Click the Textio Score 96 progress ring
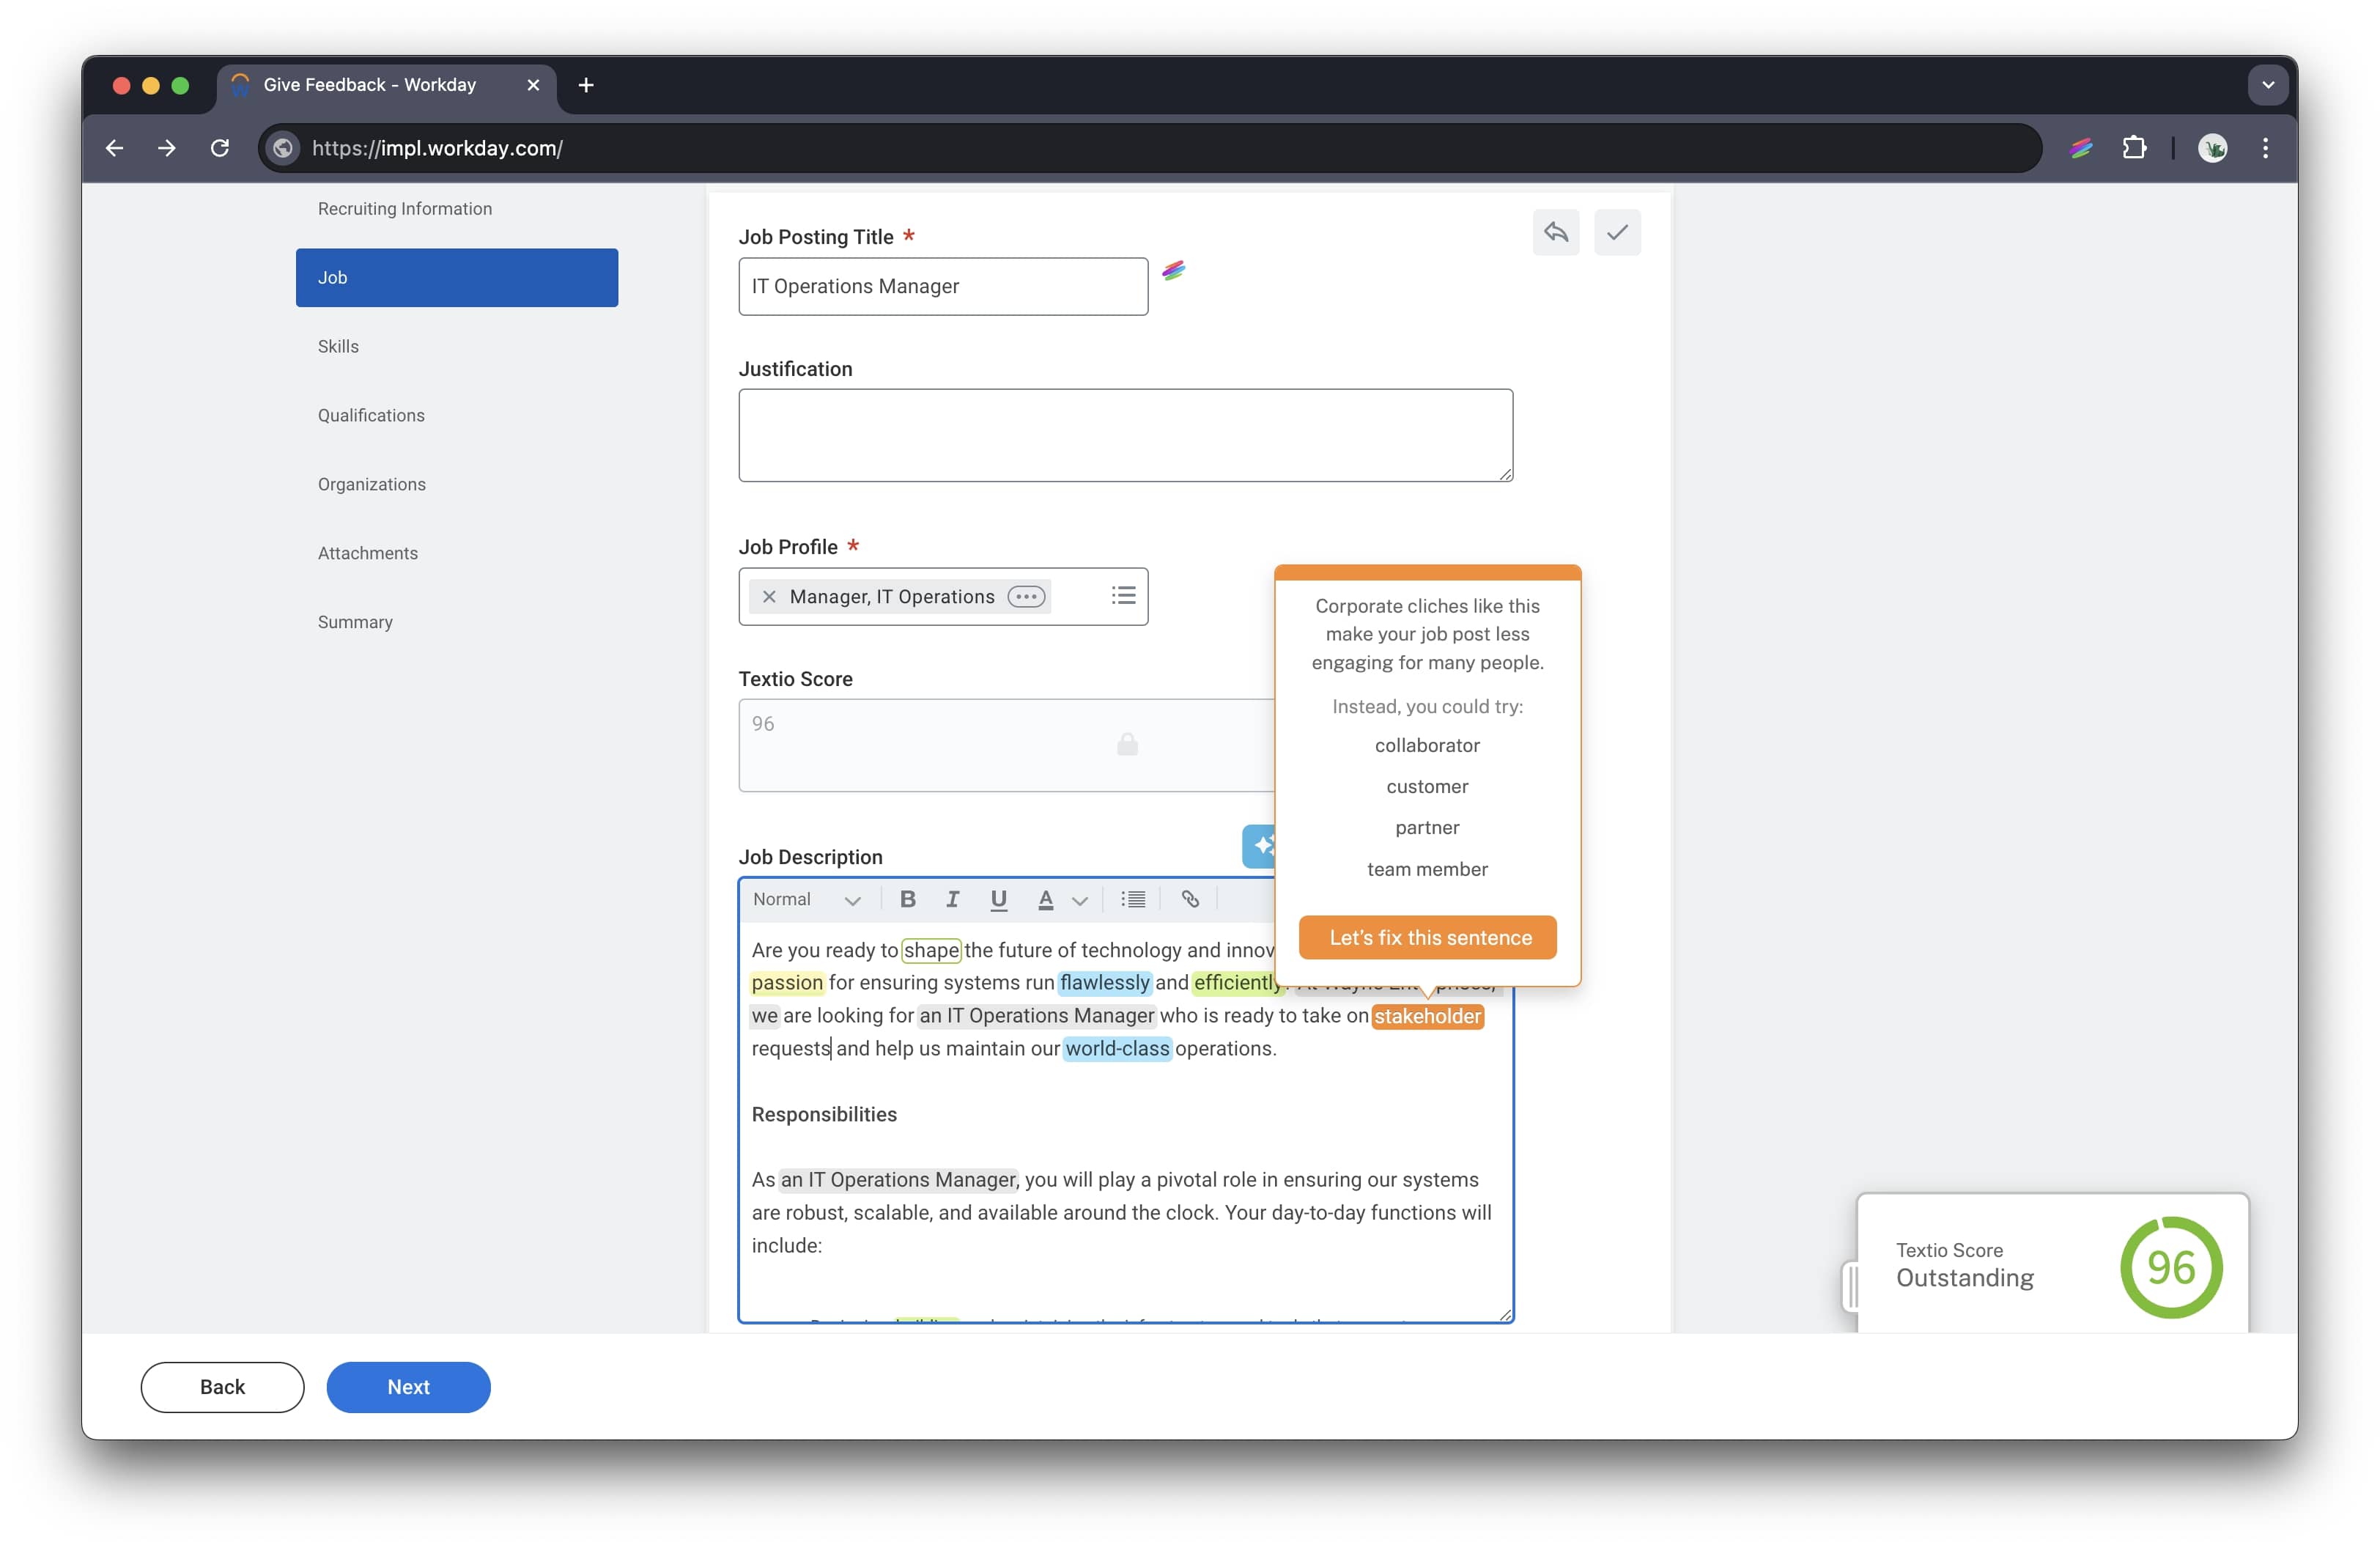The image size is (2380, 1548). click(x=2170, y=1267)
